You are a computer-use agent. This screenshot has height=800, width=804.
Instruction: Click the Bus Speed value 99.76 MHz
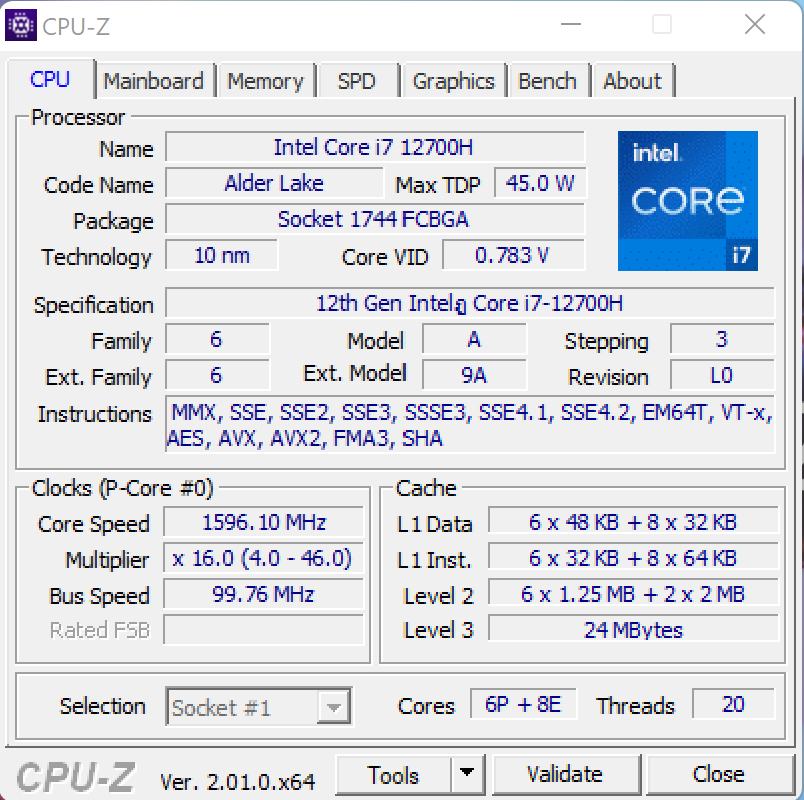(264, 594)
